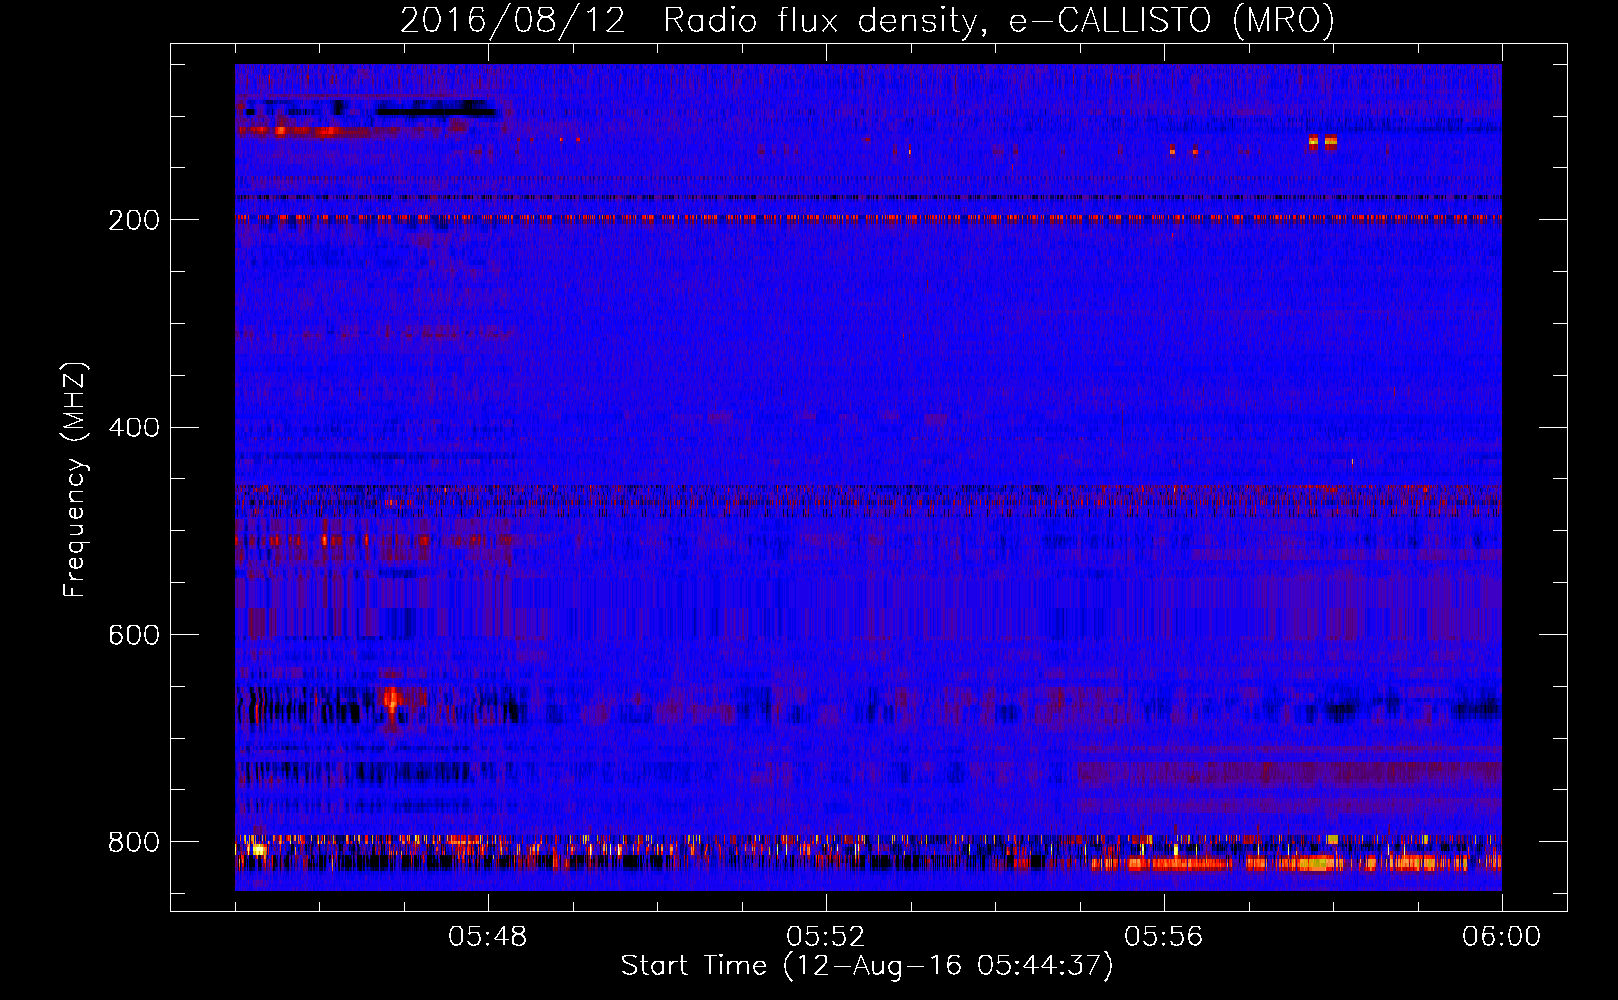Click the '200' frequency tick label
The image size is (1618, 1000).
pyautogui.click(x=134, y=220)
